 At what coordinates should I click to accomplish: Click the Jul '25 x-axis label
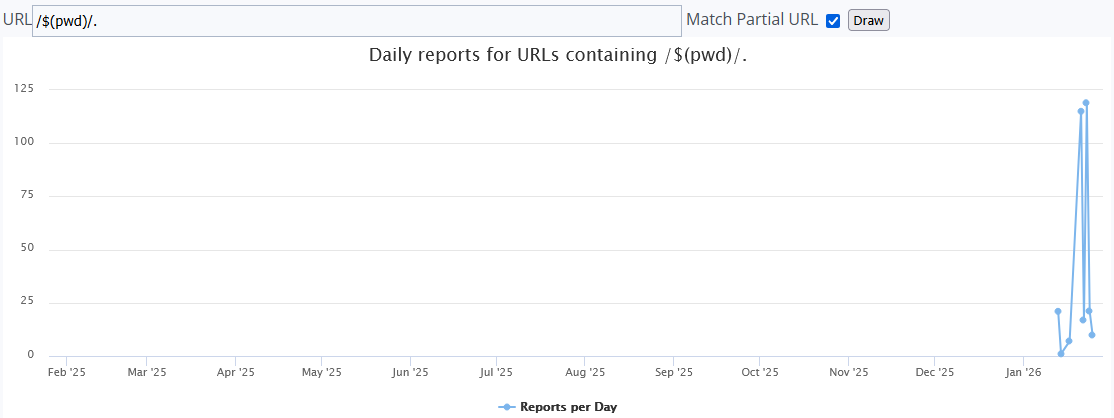[x=497, y=373]
